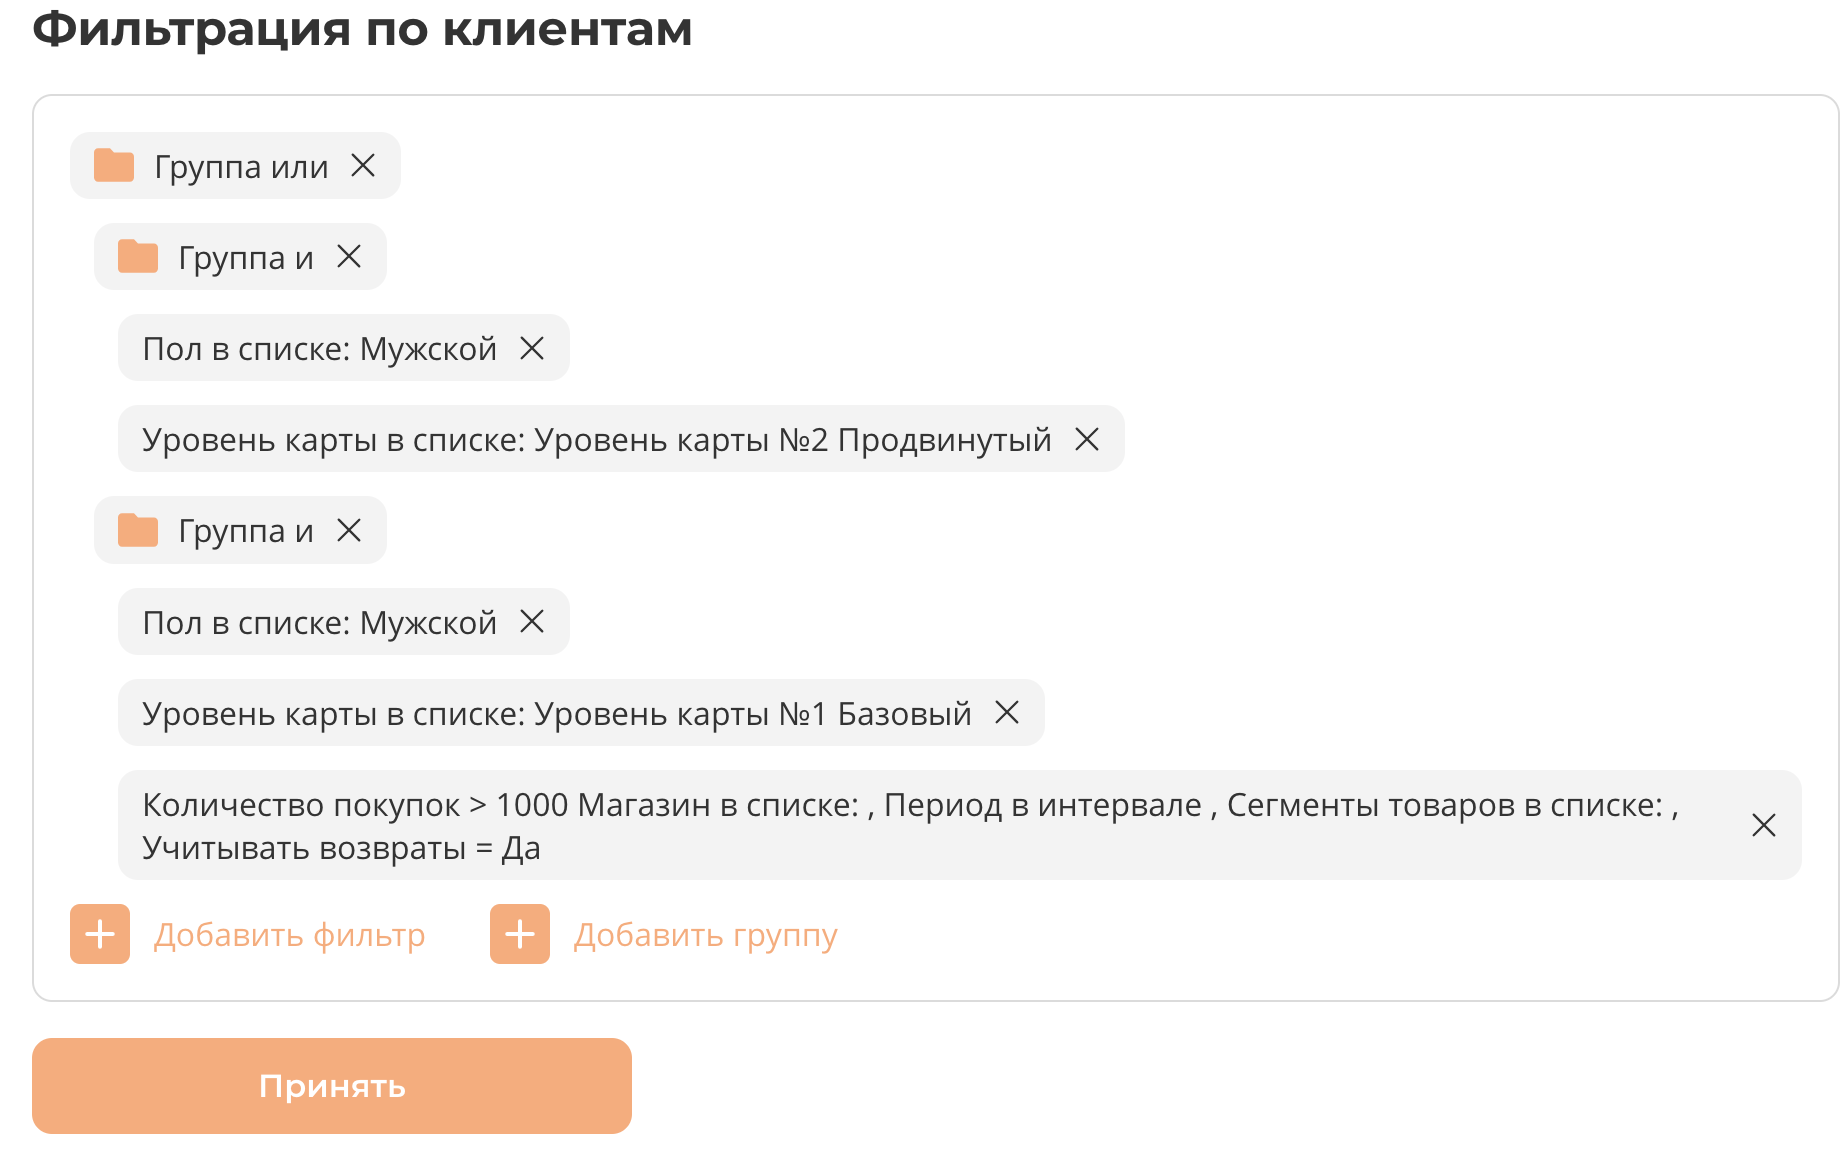Viewport: 1840px width, 1156px height.
Task: Click the plus icon for "Добавить фильтр"
Action: 100,934
